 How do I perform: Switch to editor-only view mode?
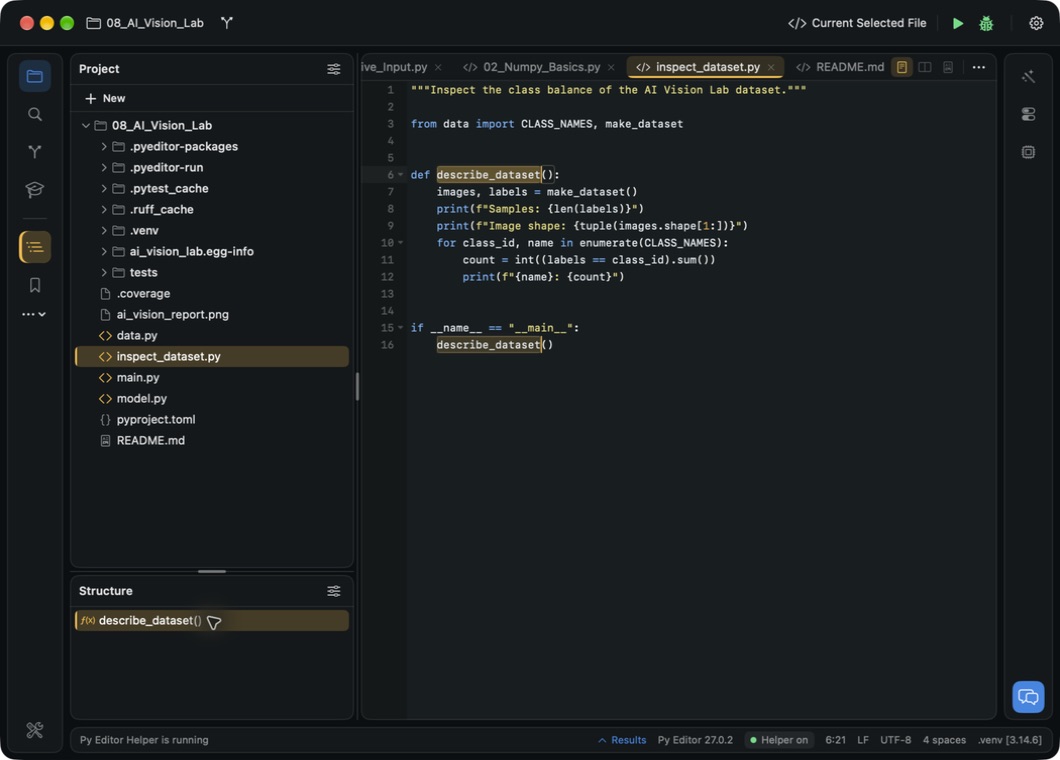click(901, 67)
